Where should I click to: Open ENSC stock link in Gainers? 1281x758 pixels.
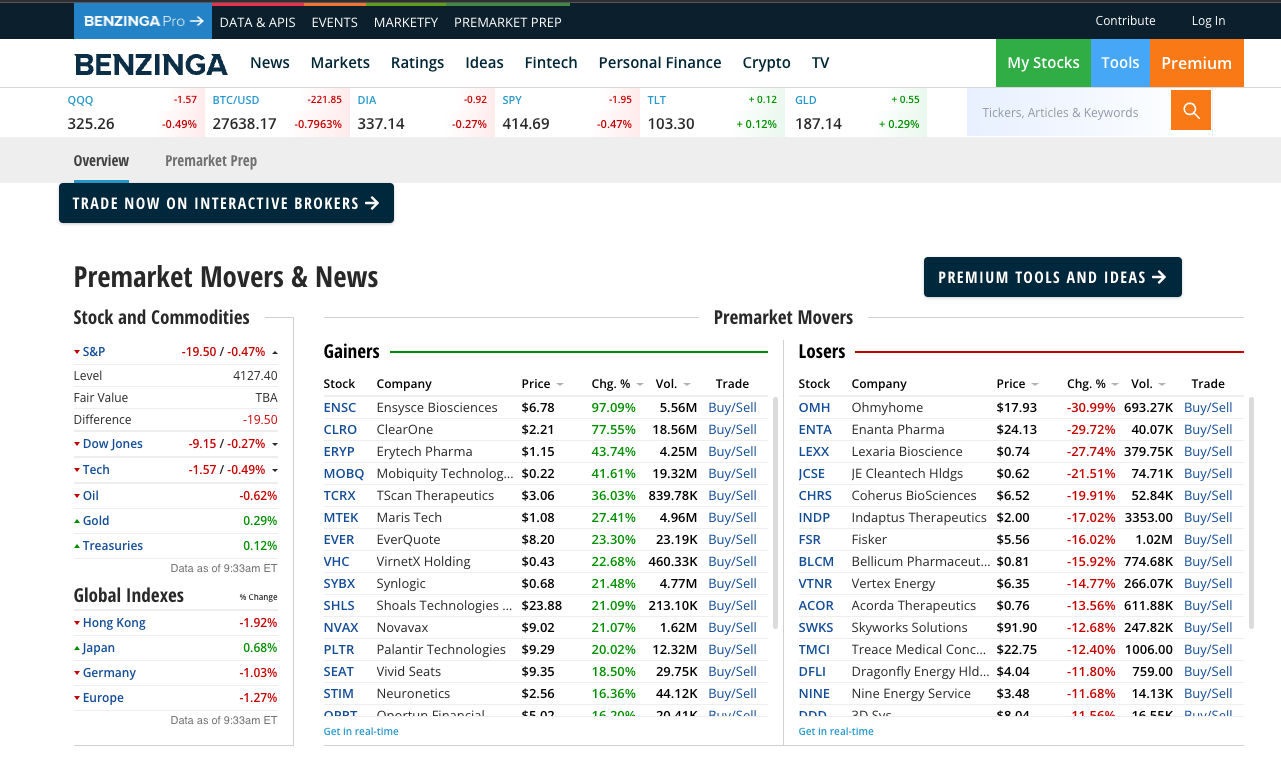click(x=340, y=408)
